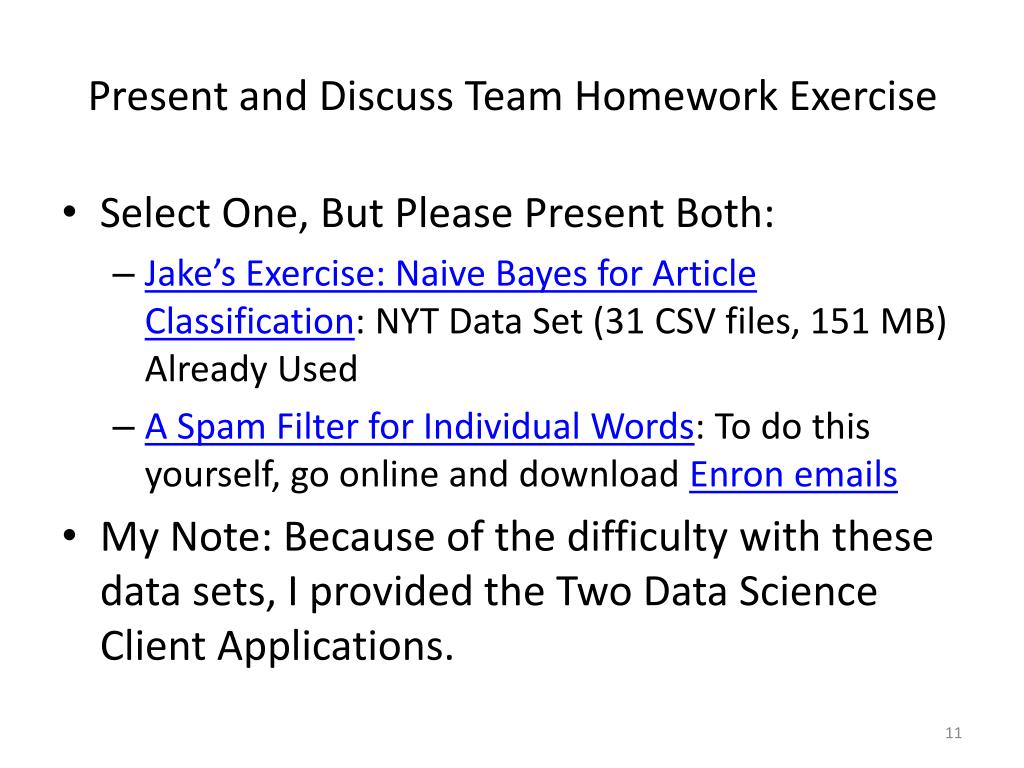Click the 'To do this' text after spam link
This screenshot has height=768, width=1024.
tap(793, 426)
